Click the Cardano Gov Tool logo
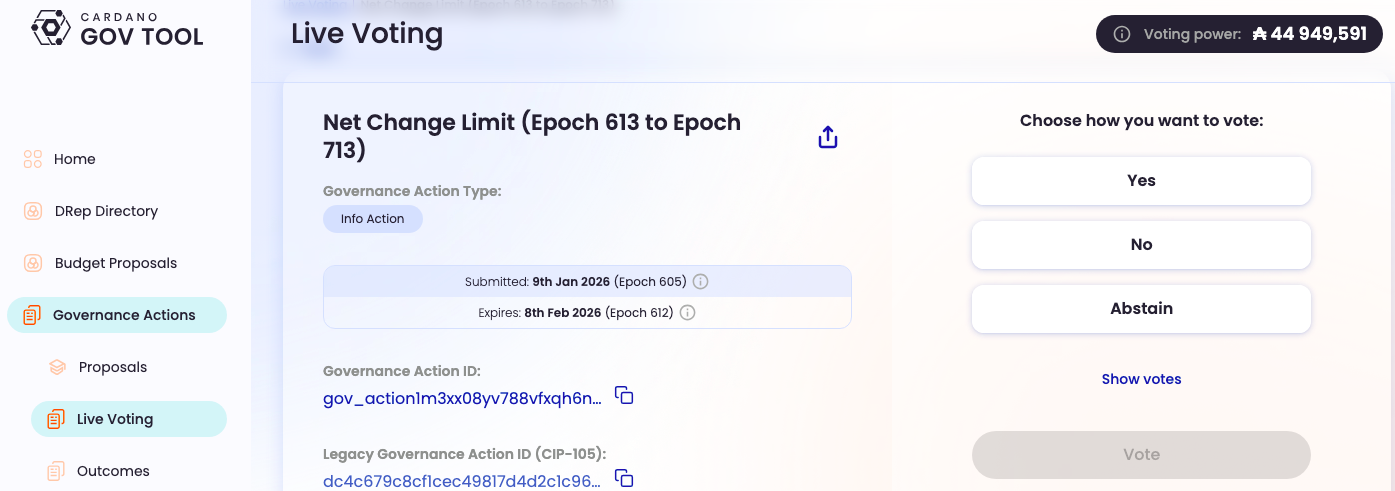This screenshot has width=1395, height=491. click(x=118, y=29)
